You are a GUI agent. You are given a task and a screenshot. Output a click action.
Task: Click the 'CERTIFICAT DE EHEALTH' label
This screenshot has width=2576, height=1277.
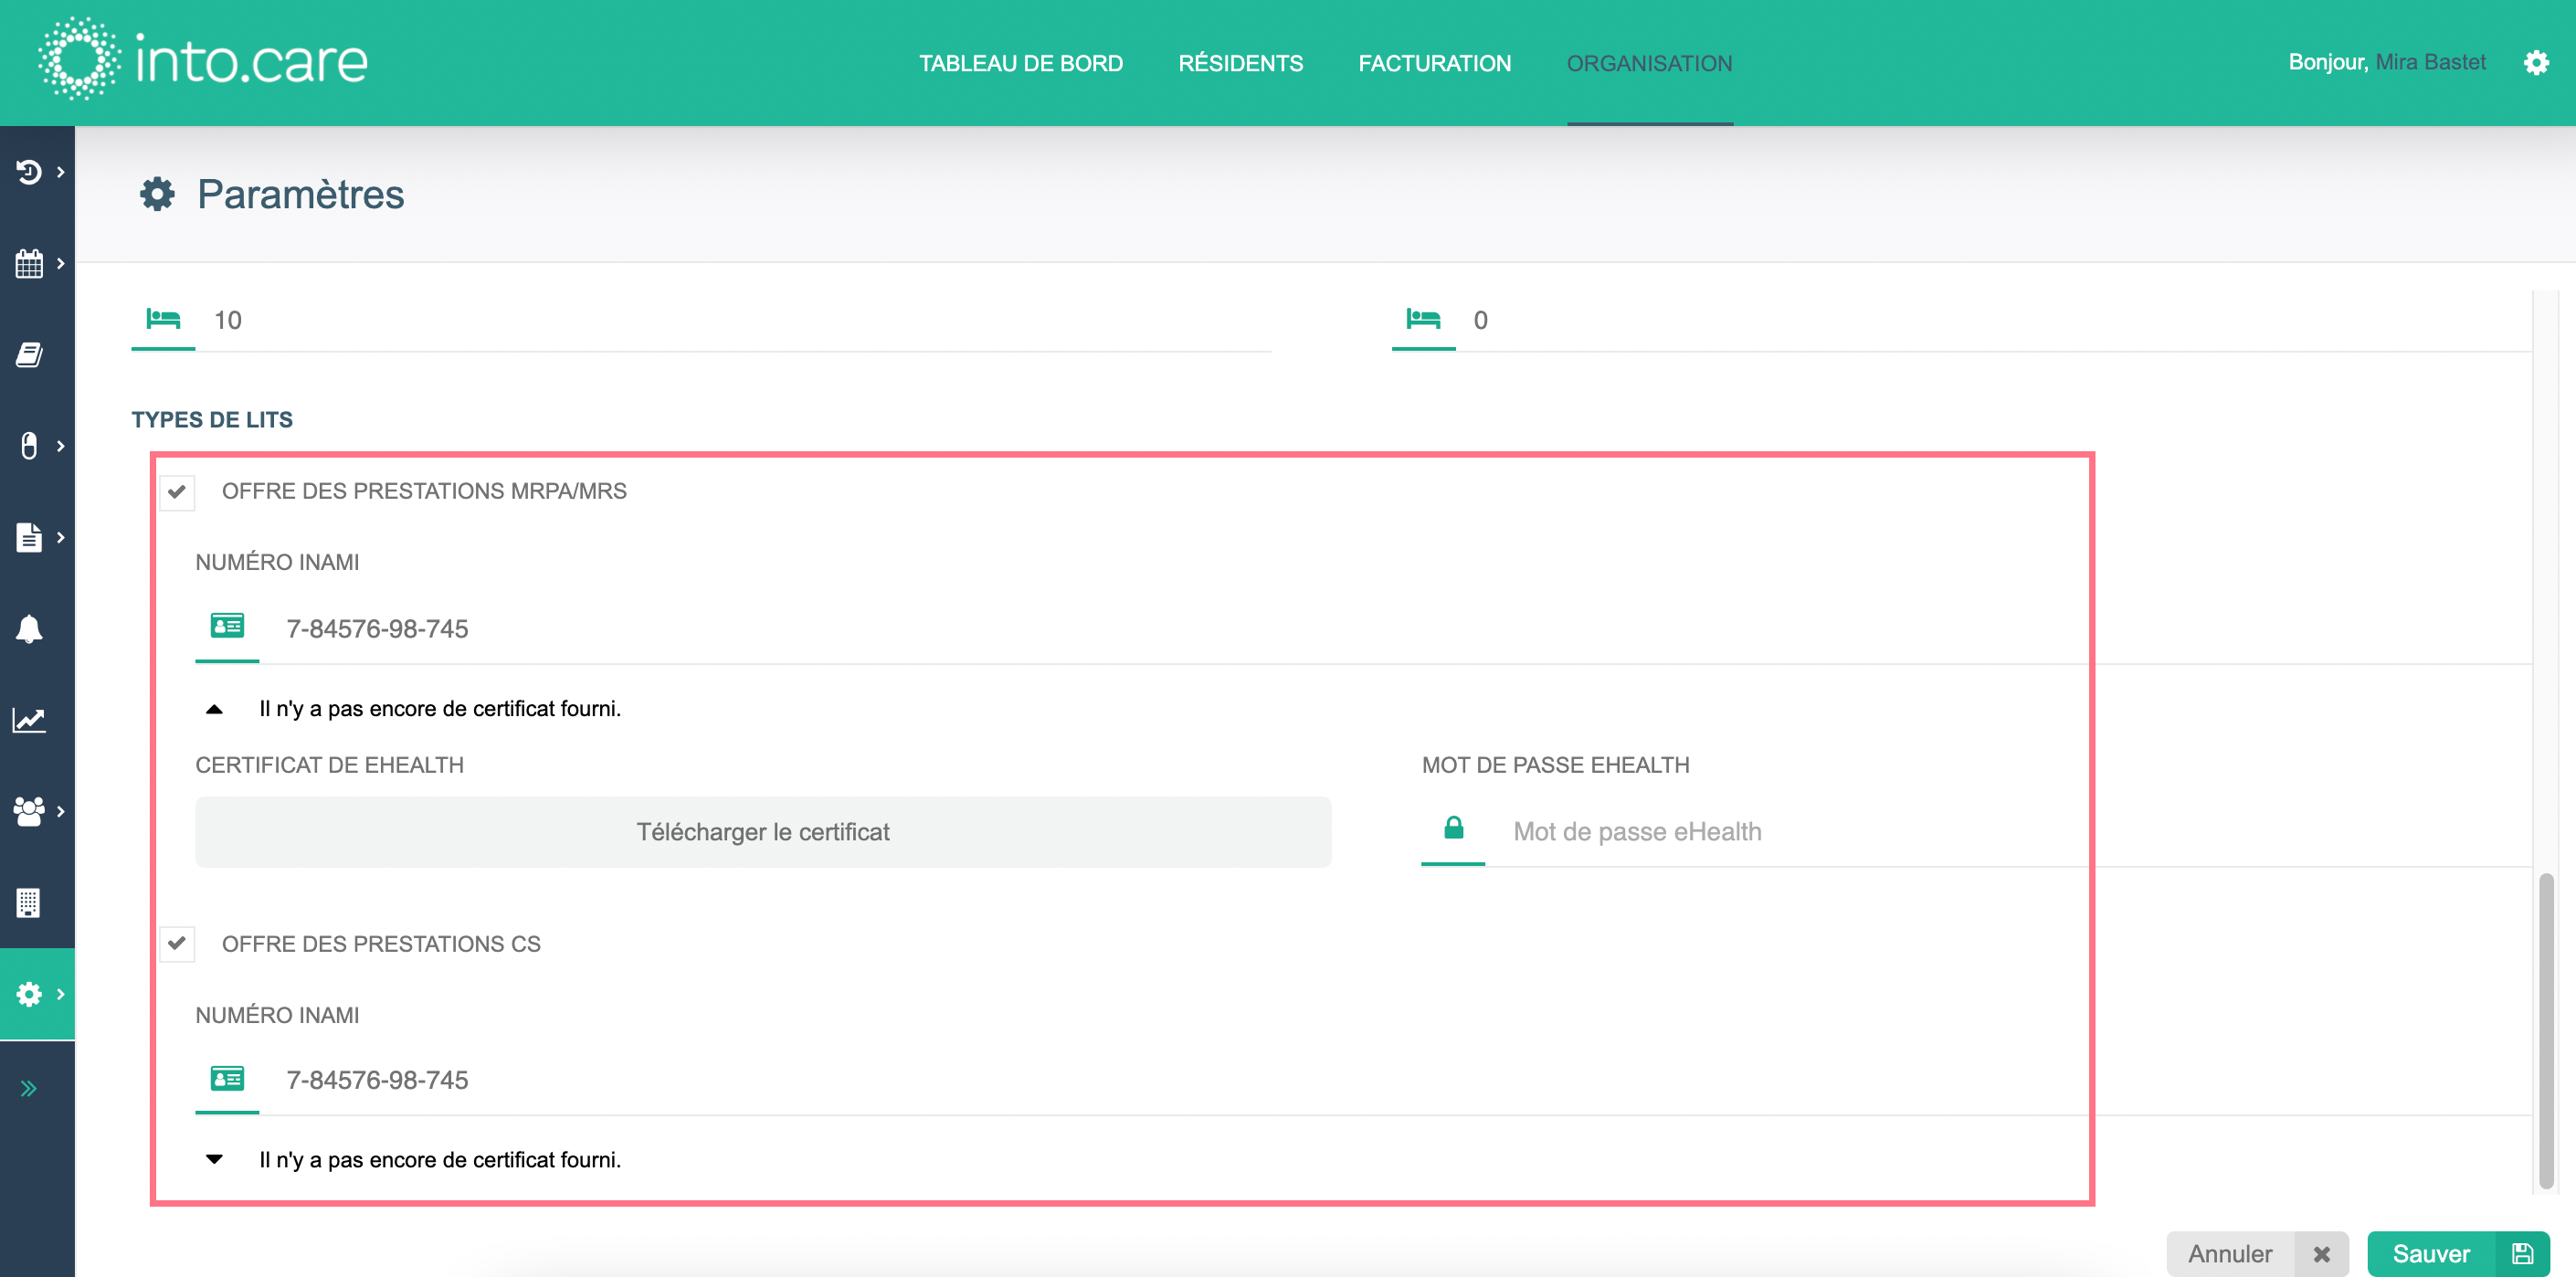[x=330, y=765]
